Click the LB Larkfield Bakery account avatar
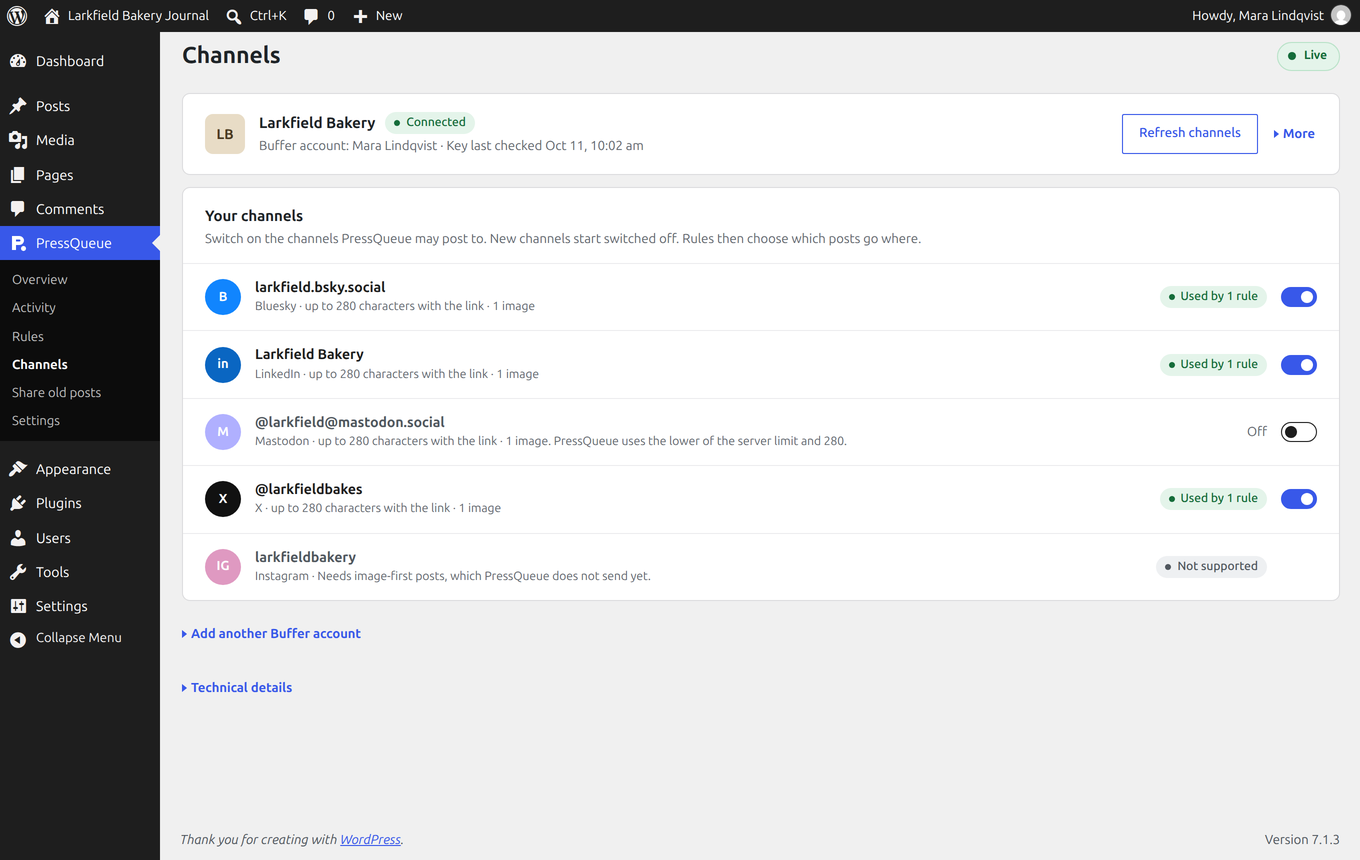 tap(225, 134)
